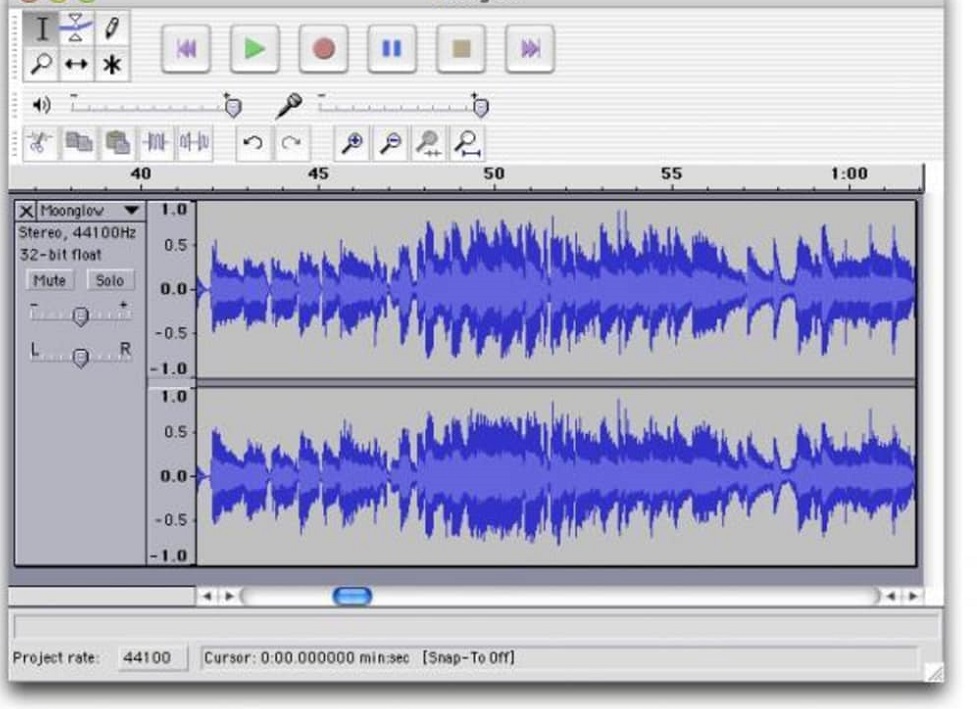The width and height of the screenshot is (977, 709).
Task: Click the speaker output volume icon
Action: (42, 105)
